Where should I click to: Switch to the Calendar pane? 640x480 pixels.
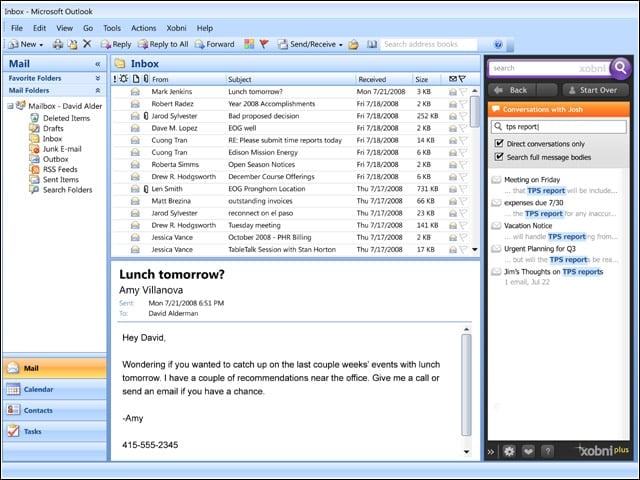coord(54,389)
